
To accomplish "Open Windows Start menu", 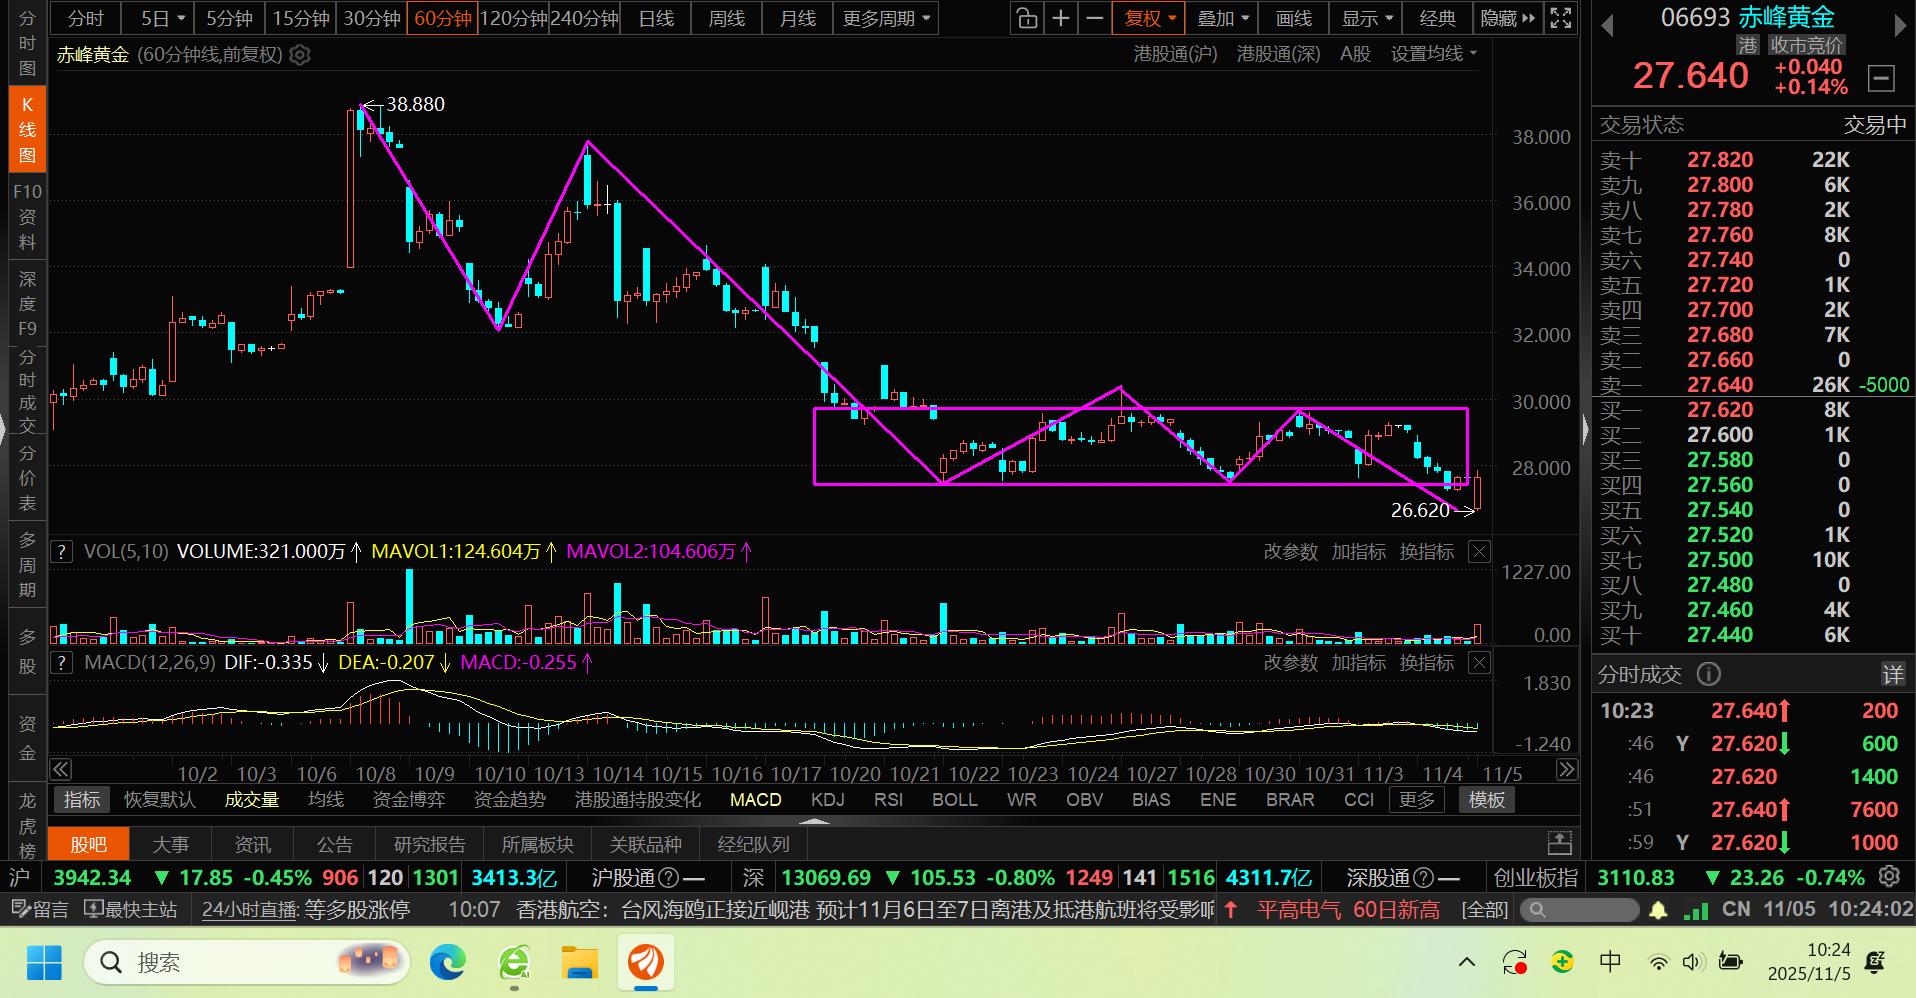I will tap(44, 962).
